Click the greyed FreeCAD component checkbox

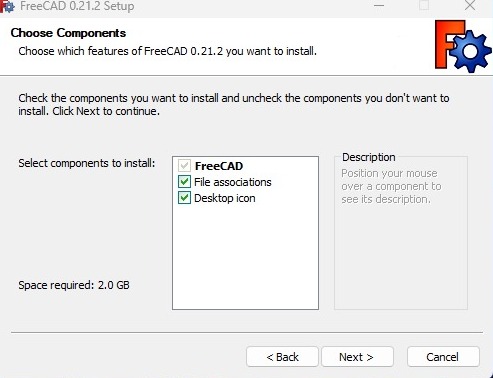pos(184,166)
